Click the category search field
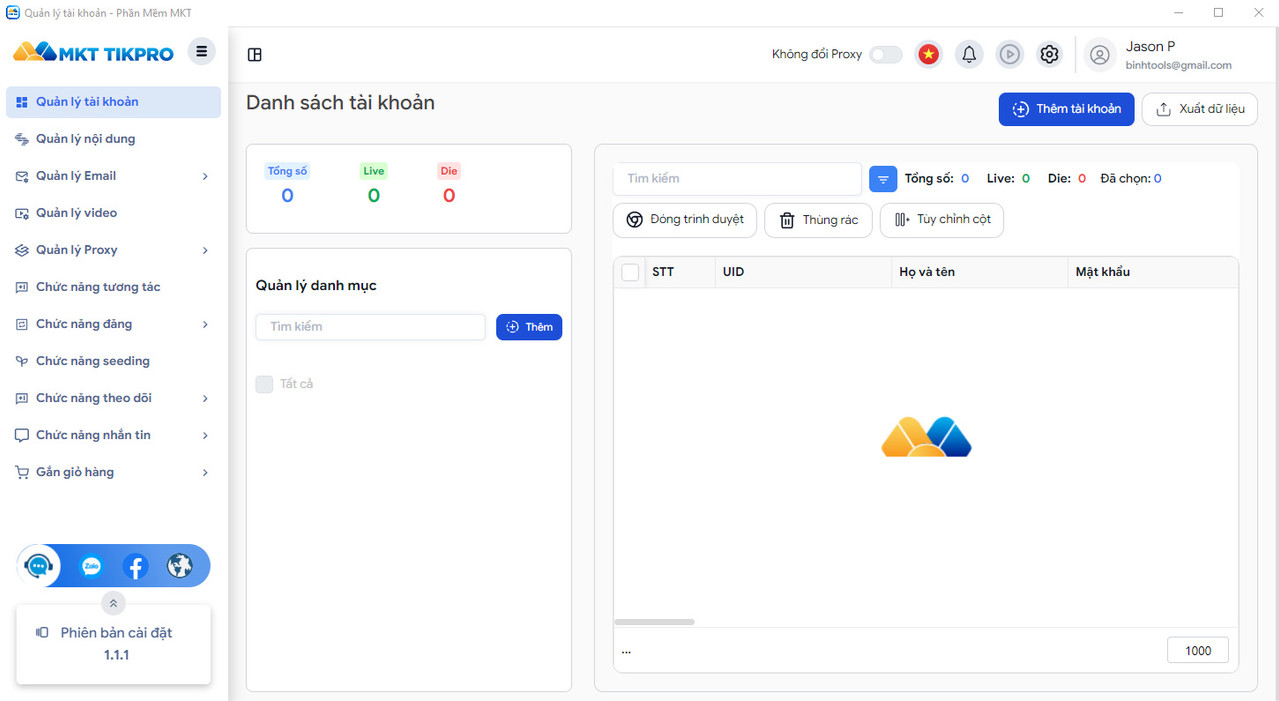The height and width of the screenshot is (701, 1279). coord(370,327)
